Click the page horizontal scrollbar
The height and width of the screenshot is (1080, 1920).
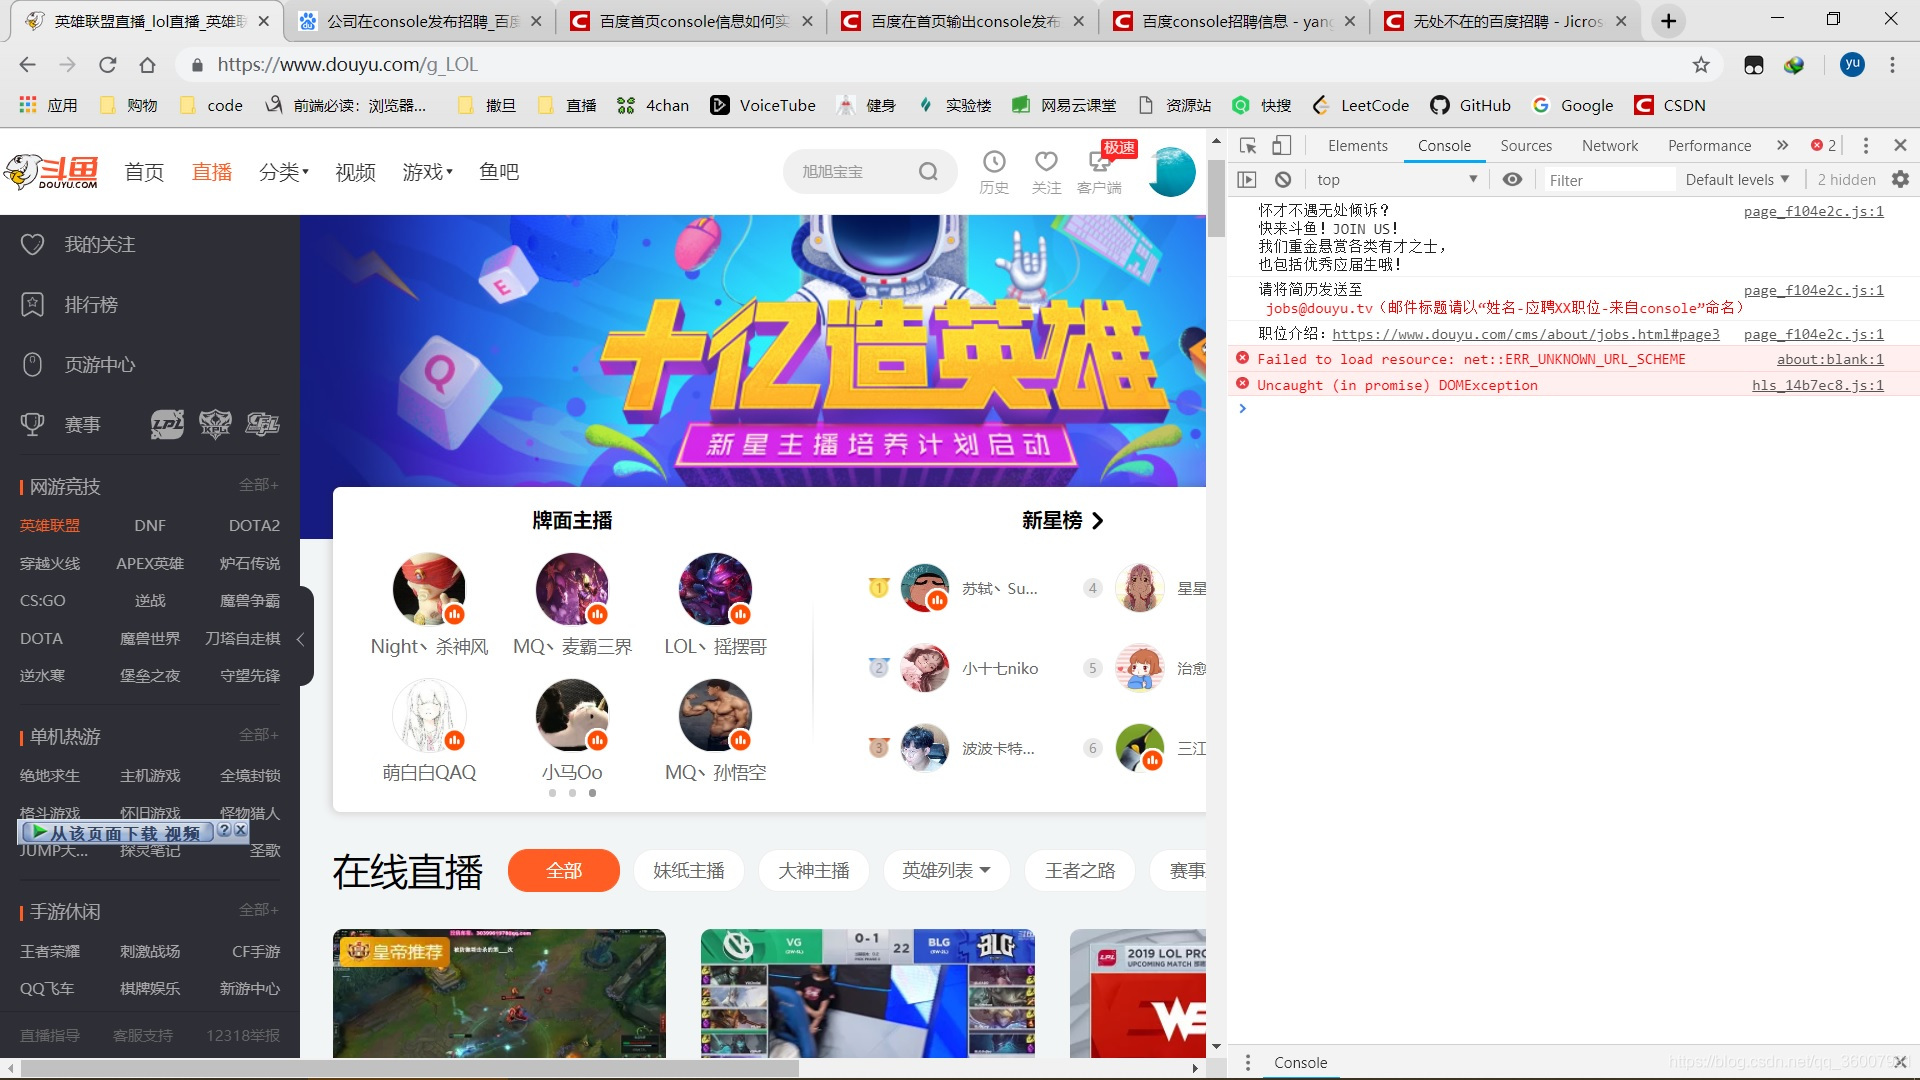(410, 1068)
